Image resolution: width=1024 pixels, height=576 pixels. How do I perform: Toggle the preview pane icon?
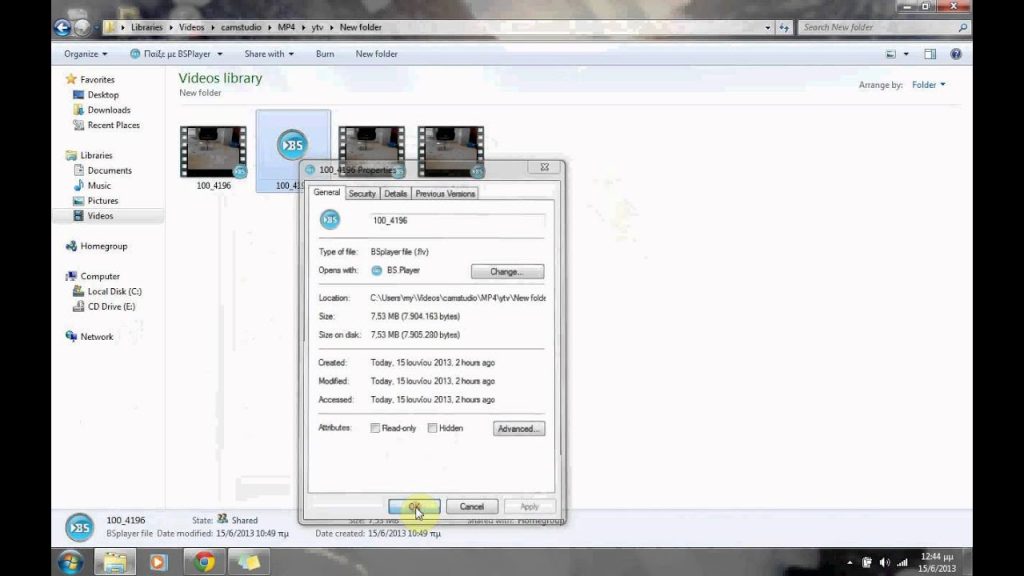point(930,54)
